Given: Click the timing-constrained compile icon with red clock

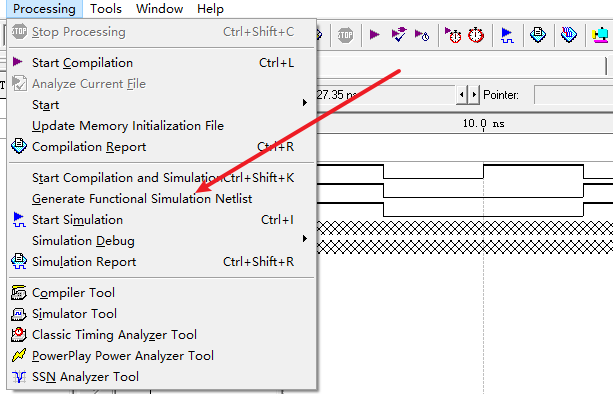Looking at the screenshot, I should (453, 35).
